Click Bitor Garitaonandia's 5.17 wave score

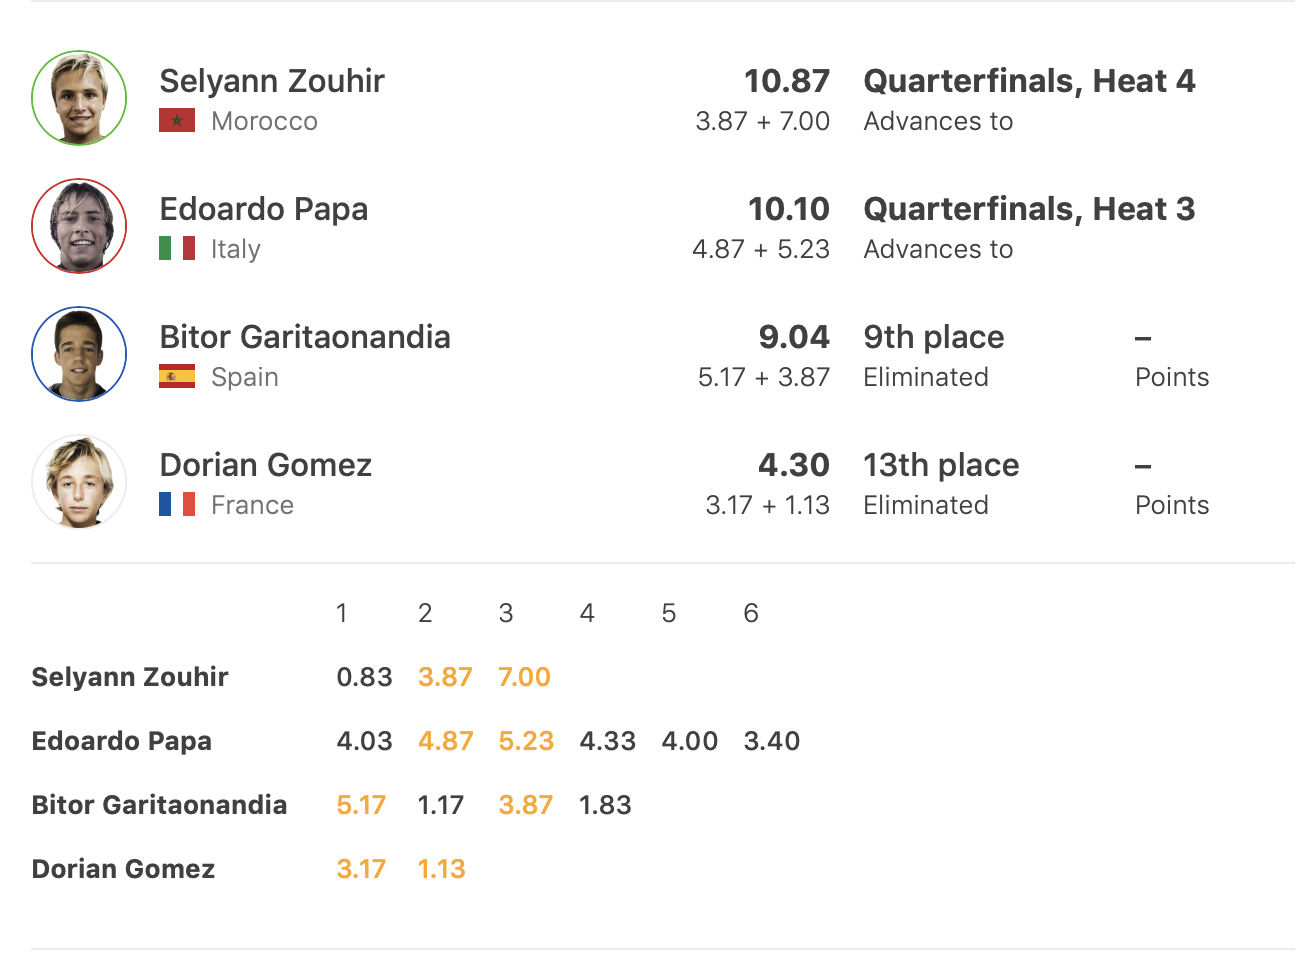pos(361,805)
